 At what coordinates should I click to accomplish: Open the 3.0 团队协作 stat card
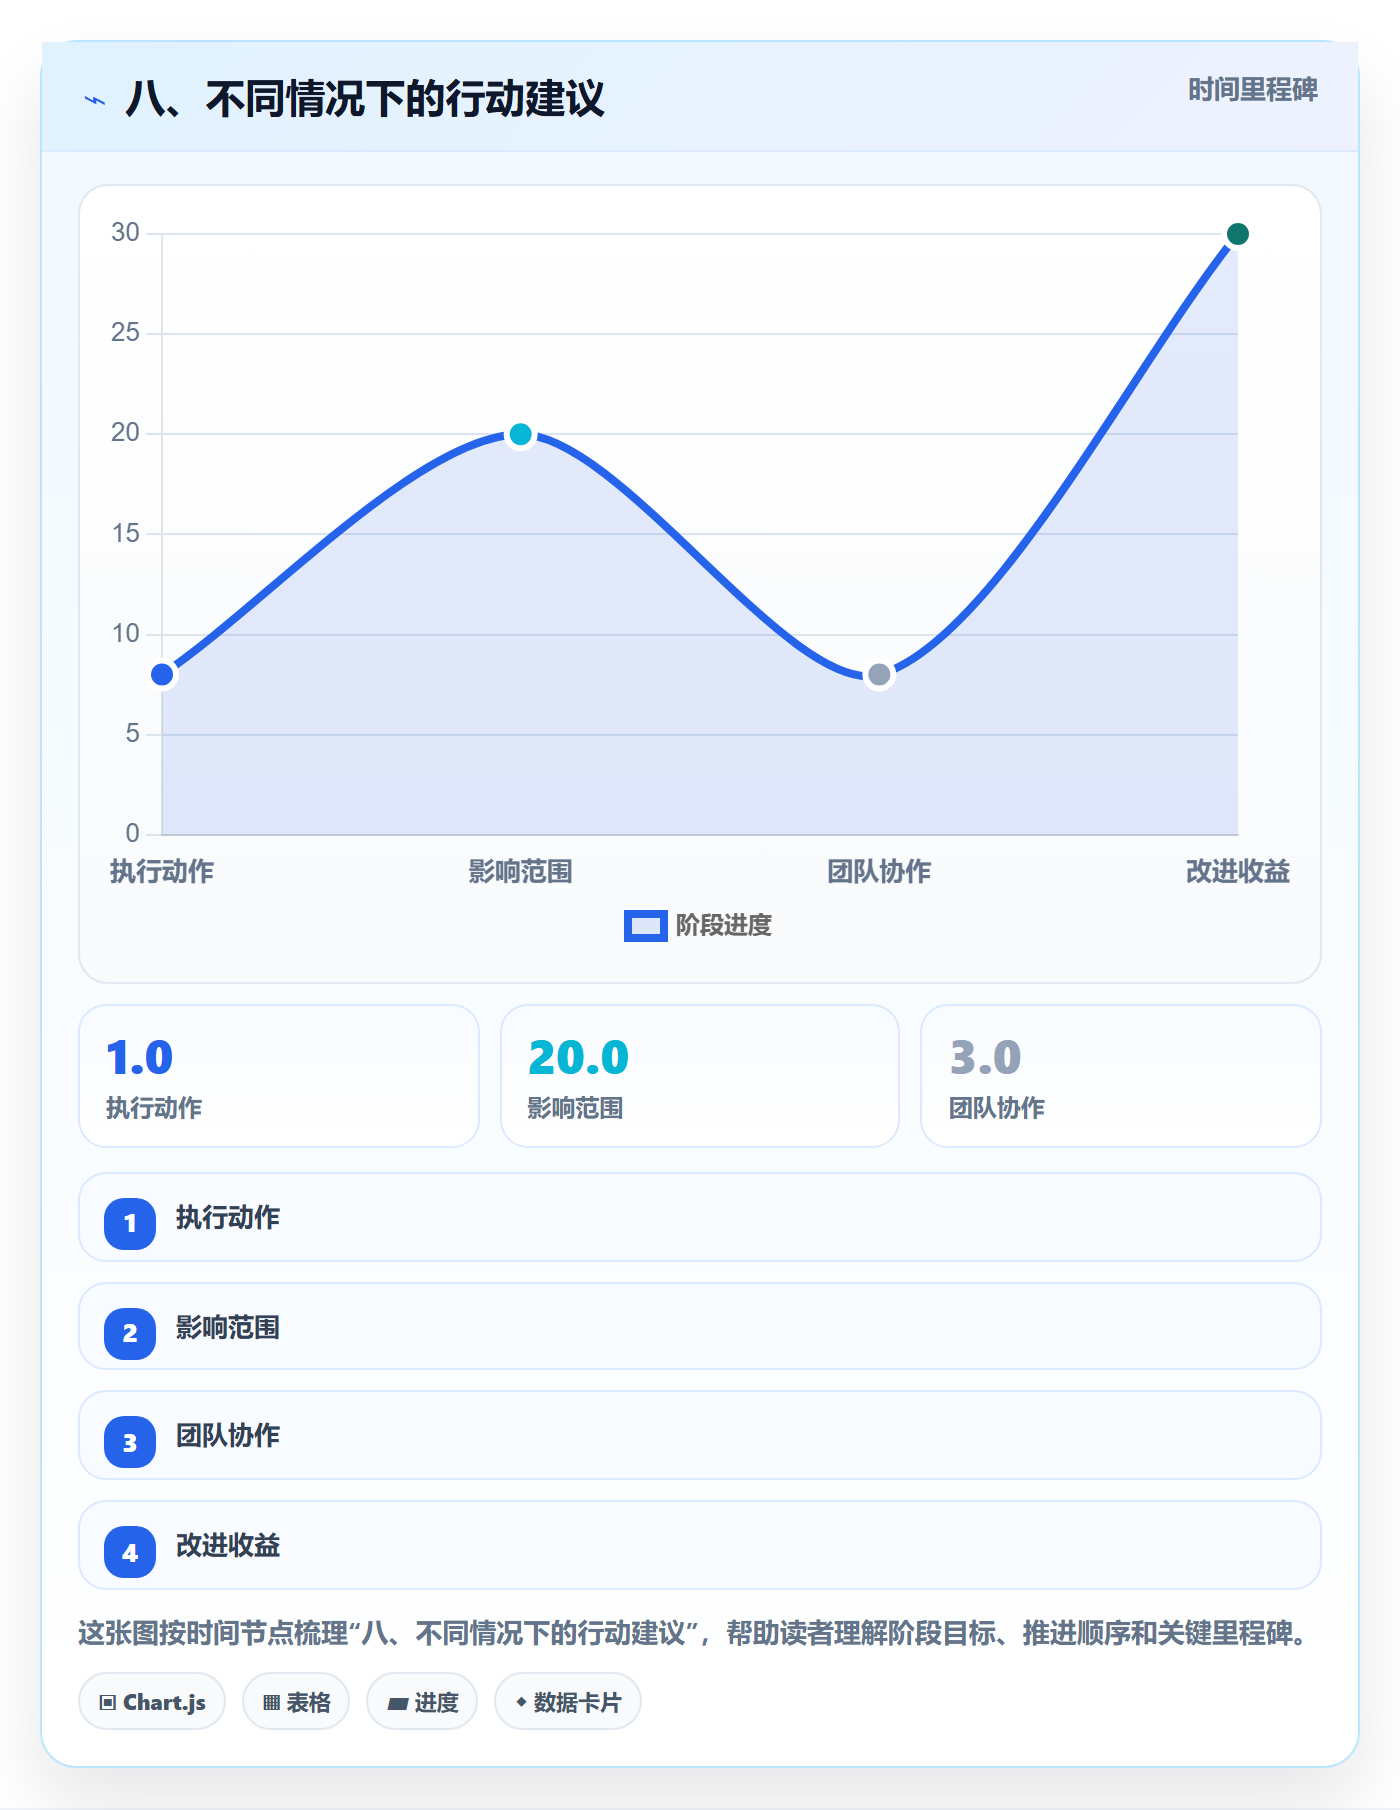point(1121,1076)
